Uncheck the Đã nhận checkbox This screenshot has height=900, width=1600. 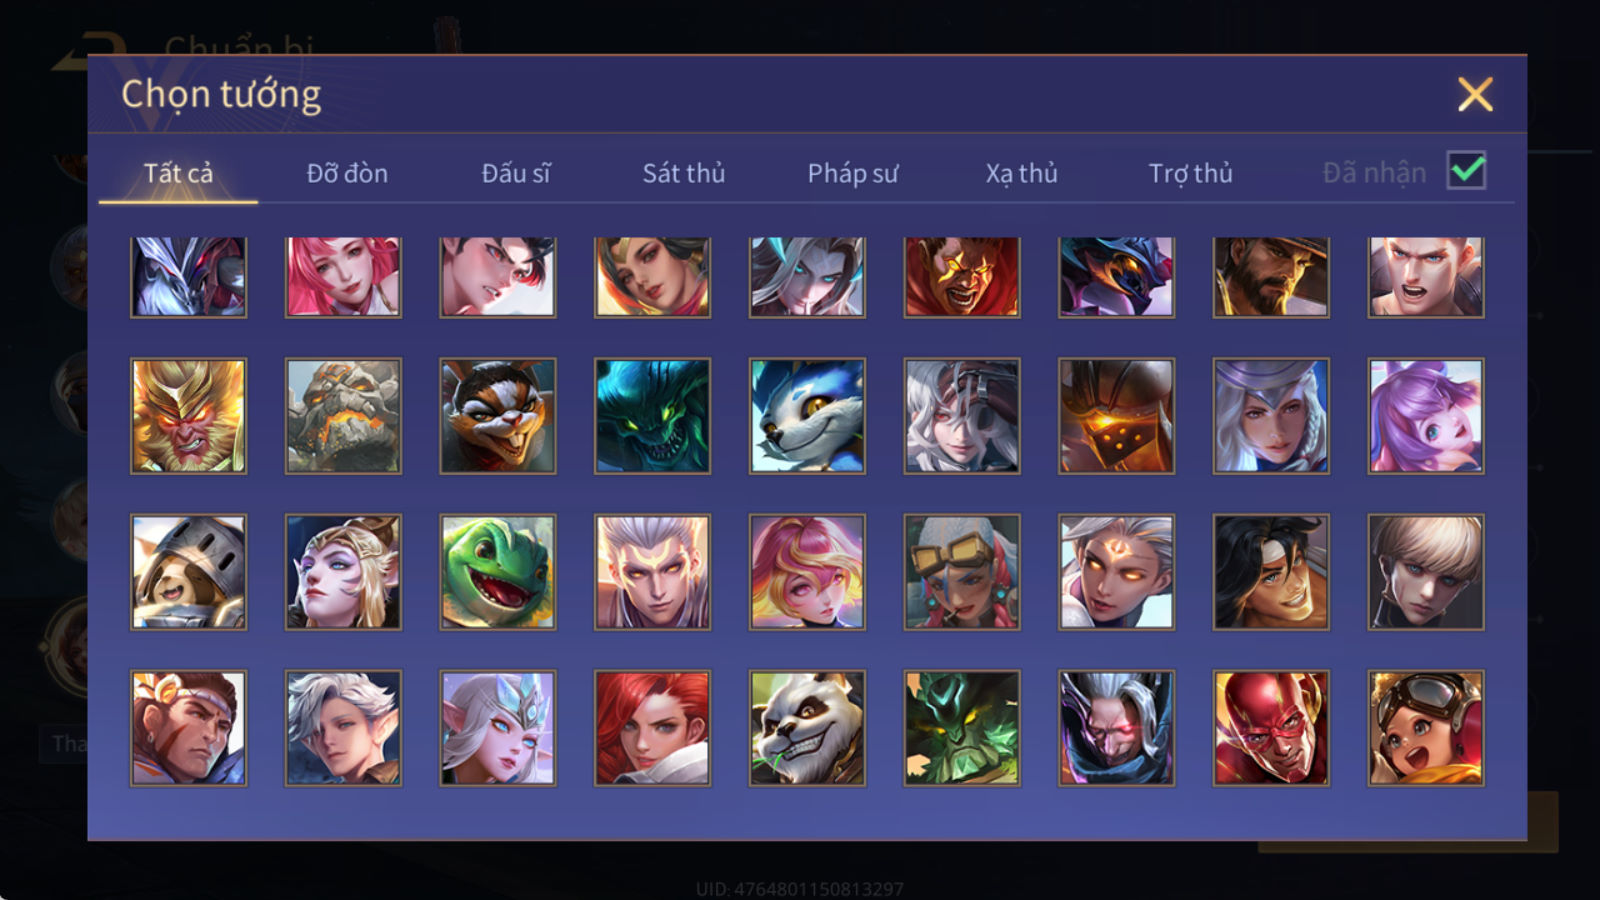coord(1466,171)
